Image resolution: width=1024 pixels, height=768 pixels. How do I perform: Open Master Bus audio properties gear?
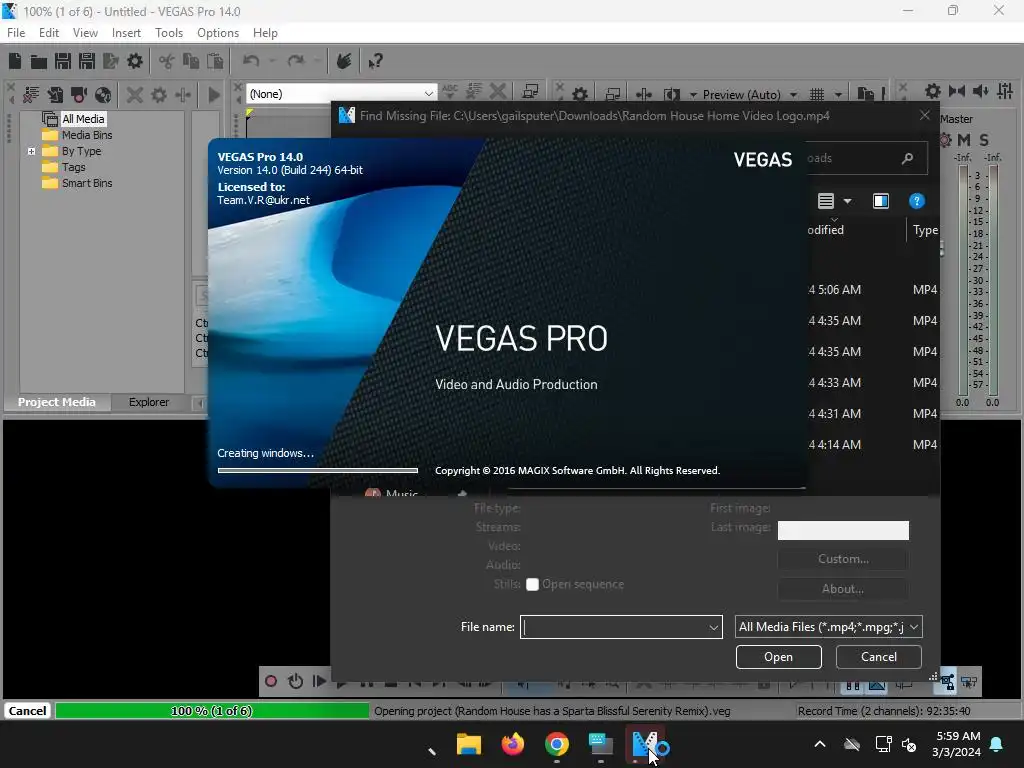click(x=933, y=91)
